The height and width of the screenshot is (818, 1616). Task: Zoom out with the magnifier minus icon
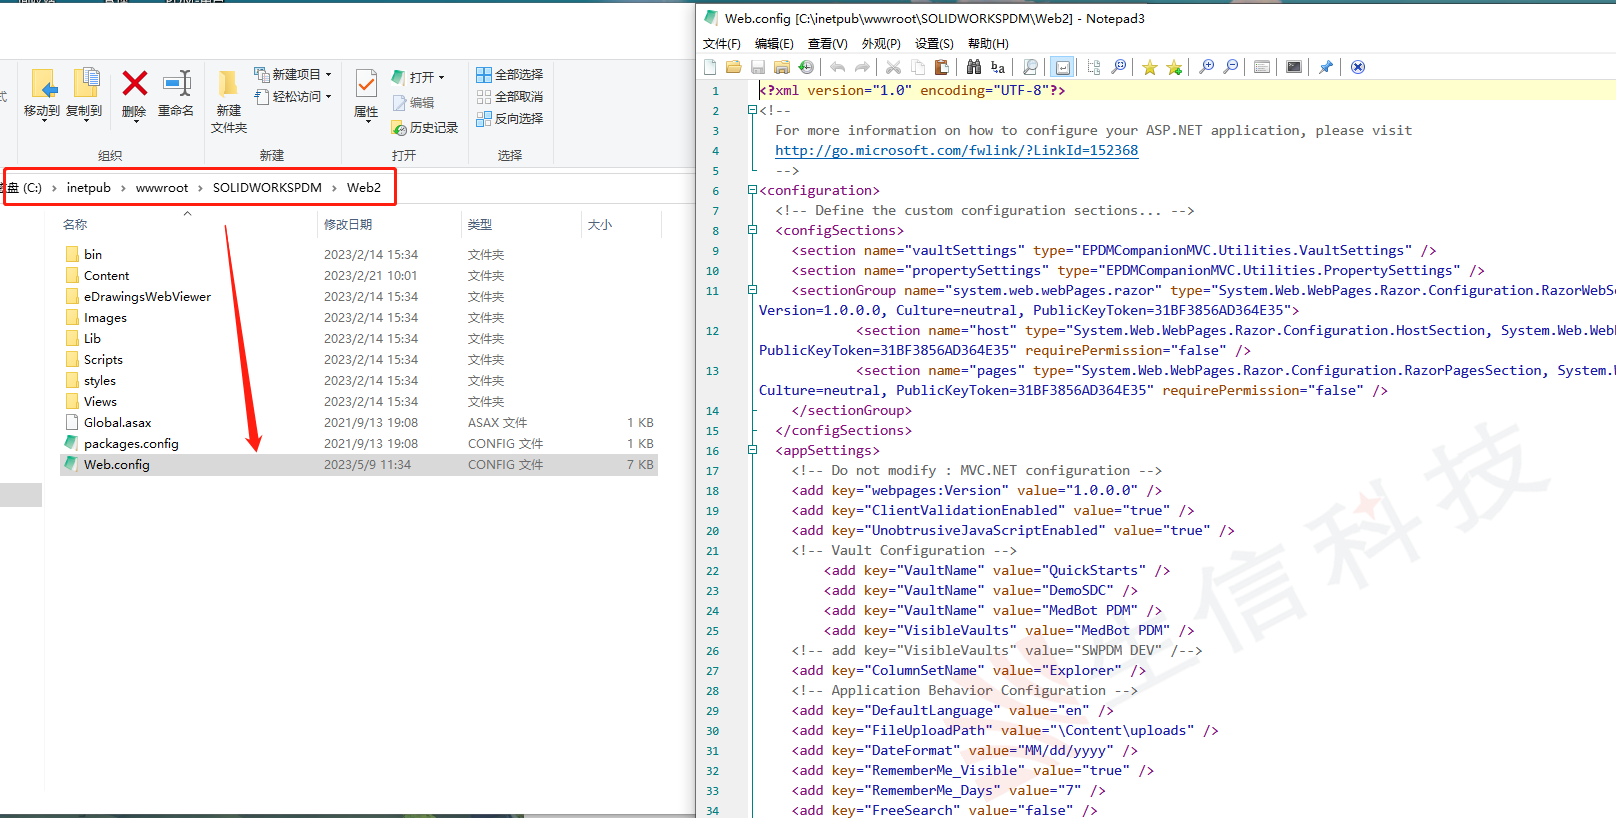click(1231, 67)
